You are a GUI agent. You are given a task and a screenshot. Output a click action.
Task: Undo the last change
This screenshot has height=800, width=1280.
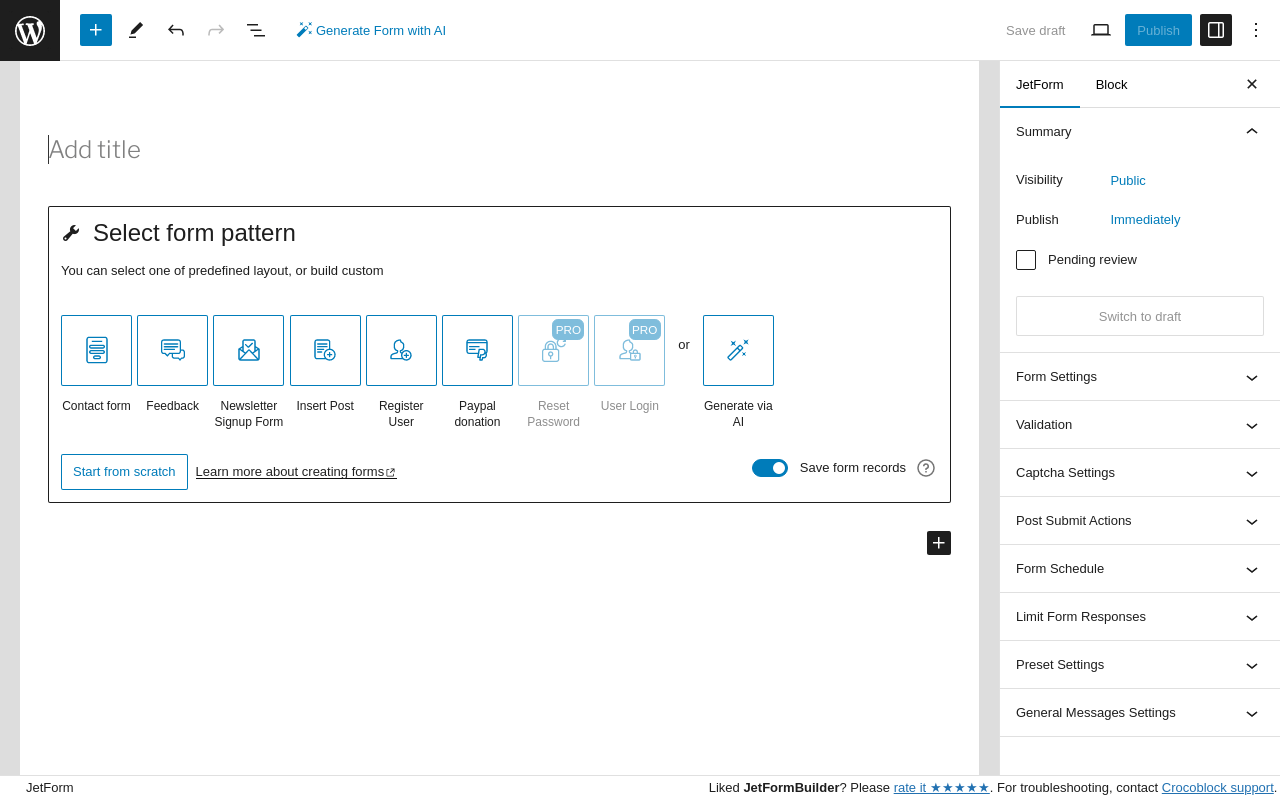click(176, 30)
